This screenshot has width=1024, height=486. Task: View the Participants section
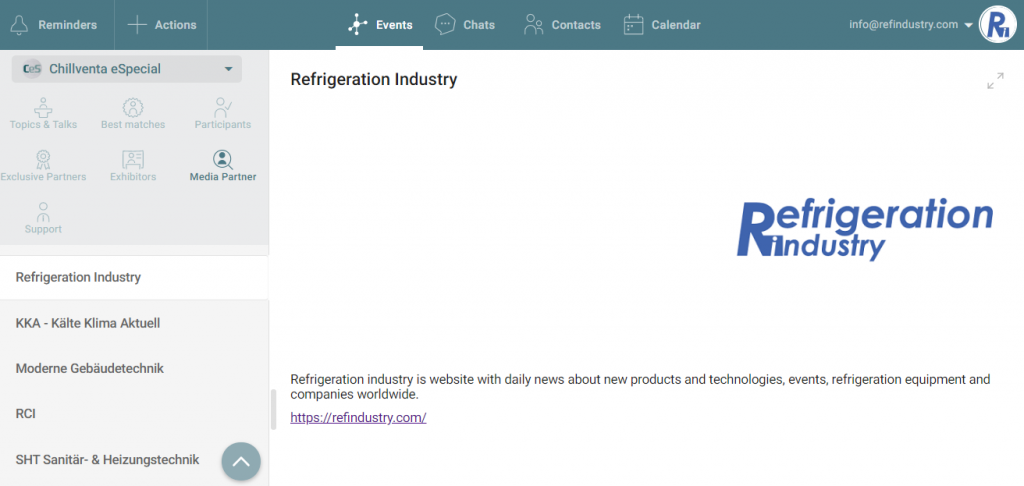point(223,114)
